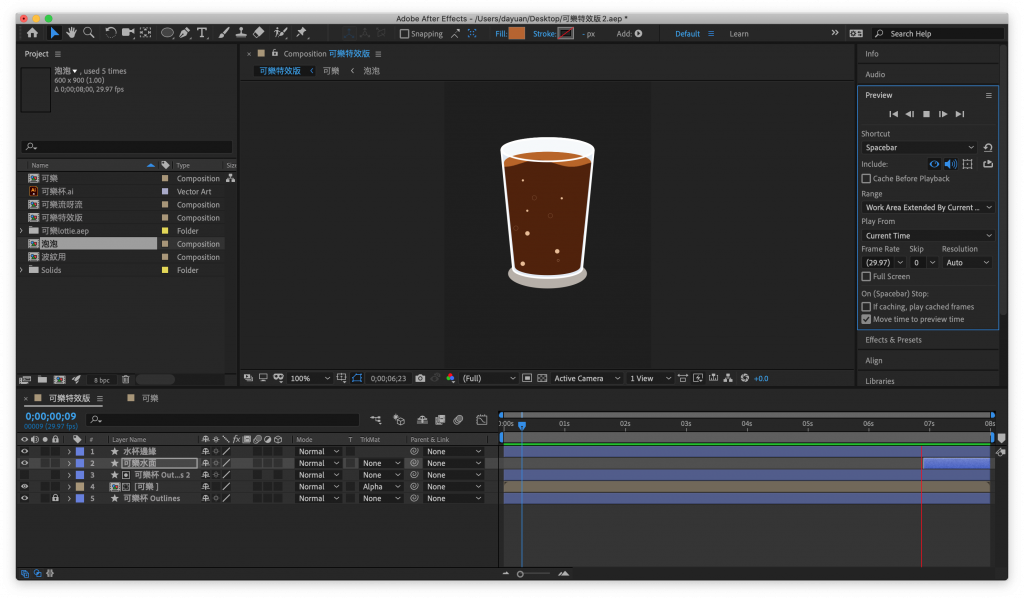Select the Puppet Pin tool
Image resolution: width=1024 pixels, height=599 pixels.
301,33
